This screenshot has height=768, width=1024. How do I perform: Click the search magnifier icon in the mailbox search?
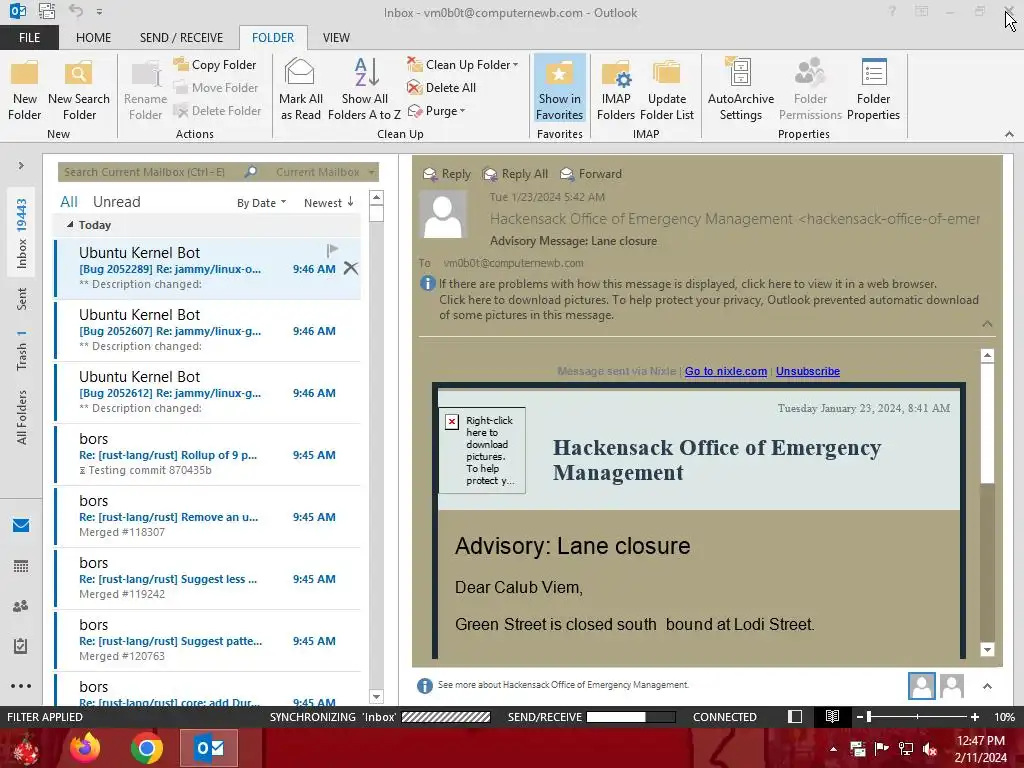pyautogui.click(x=251, y=172)
